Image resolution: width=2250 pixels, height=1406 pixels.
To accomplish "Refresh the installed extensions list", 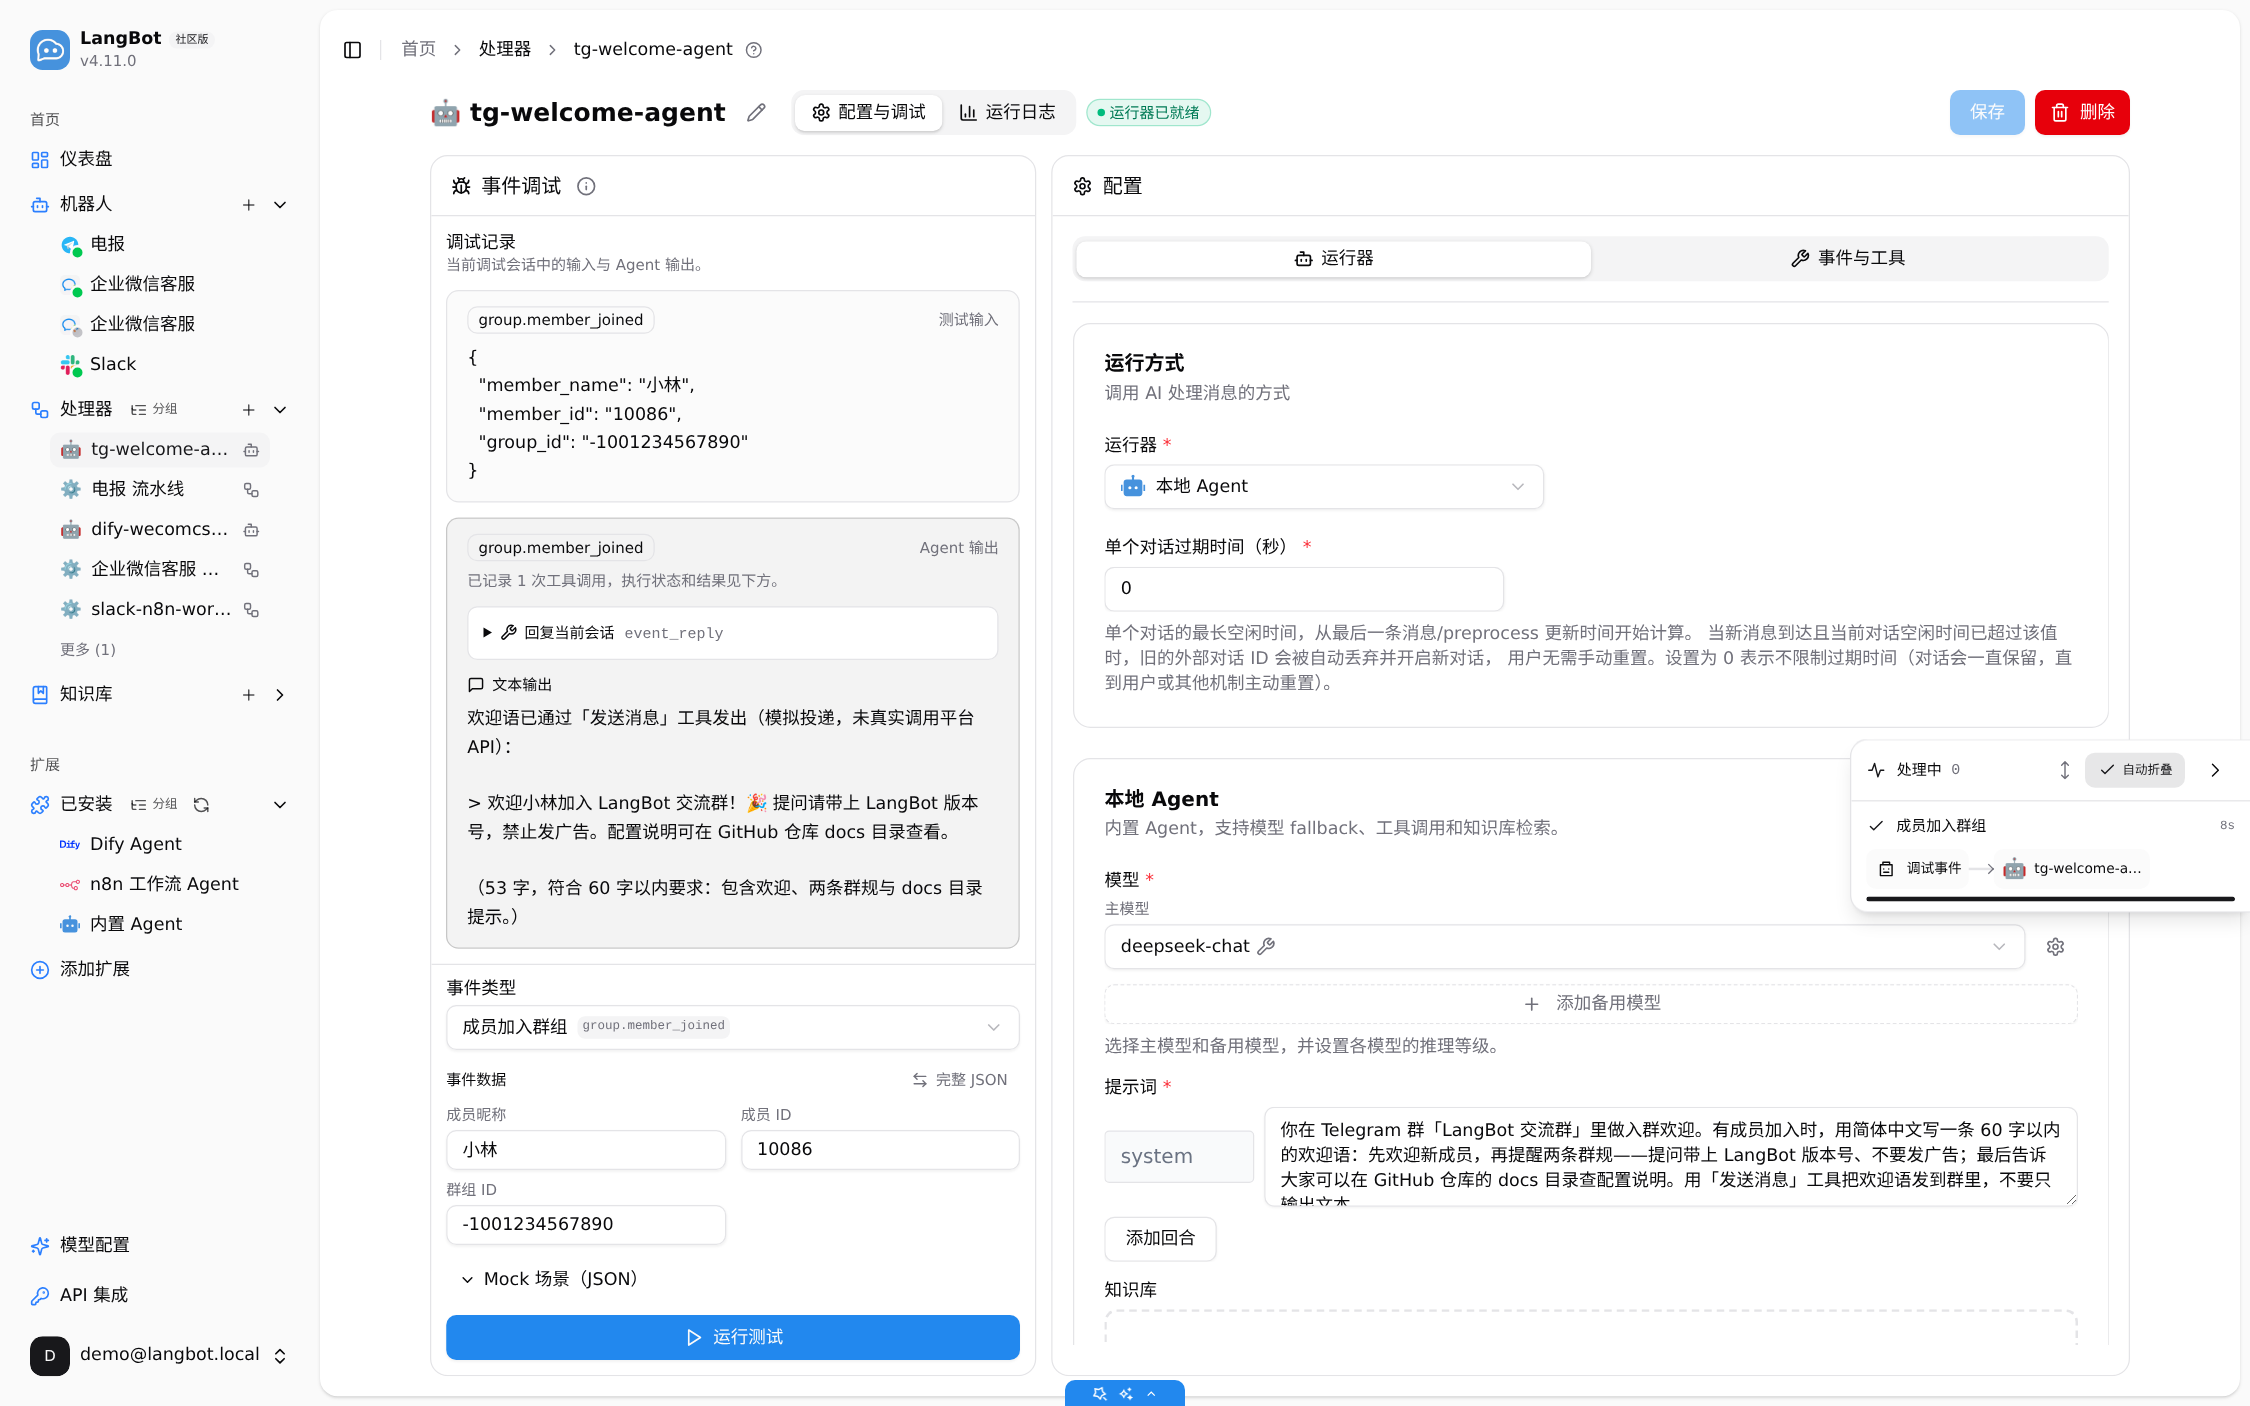I will [x=201, y=805].
